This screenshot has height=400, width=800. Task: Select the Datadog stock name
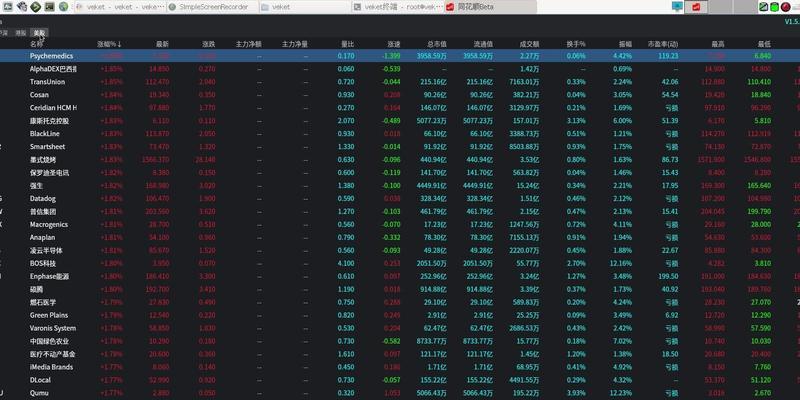(x=43, y=198)
